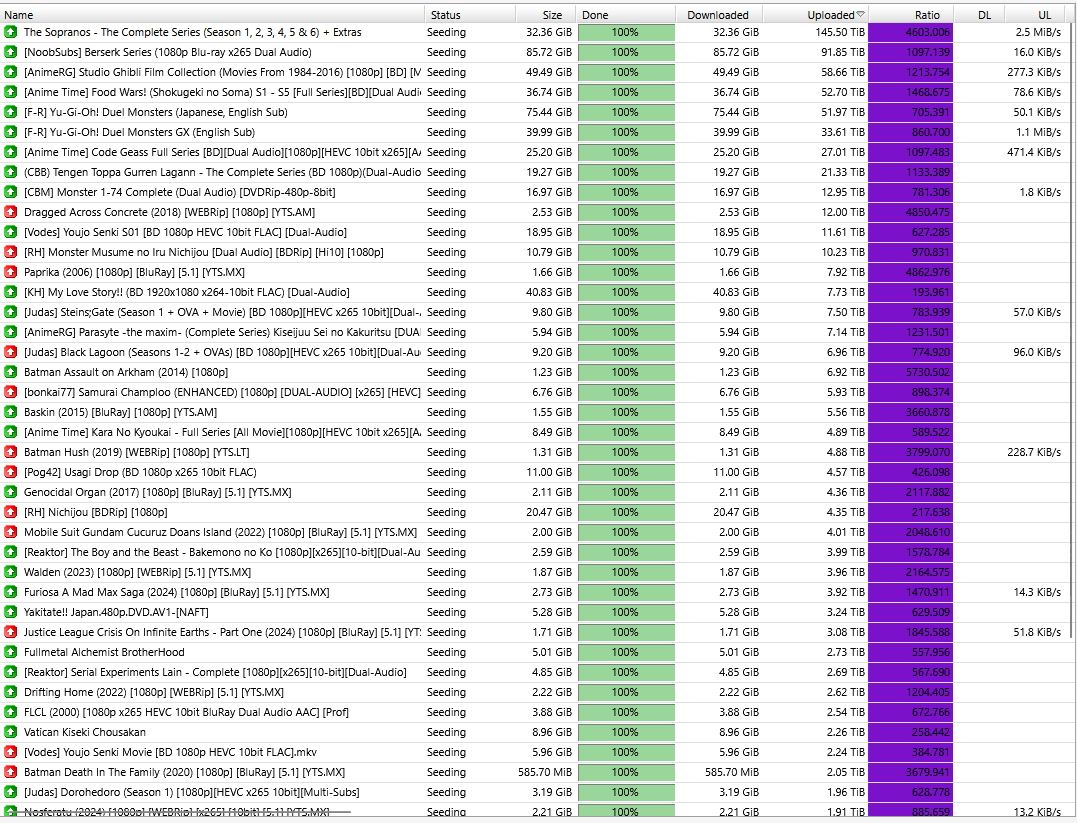The image size is (1077, 823).
Task: Click the red icon for Nichijou [BDRip]
Action: 10,512
